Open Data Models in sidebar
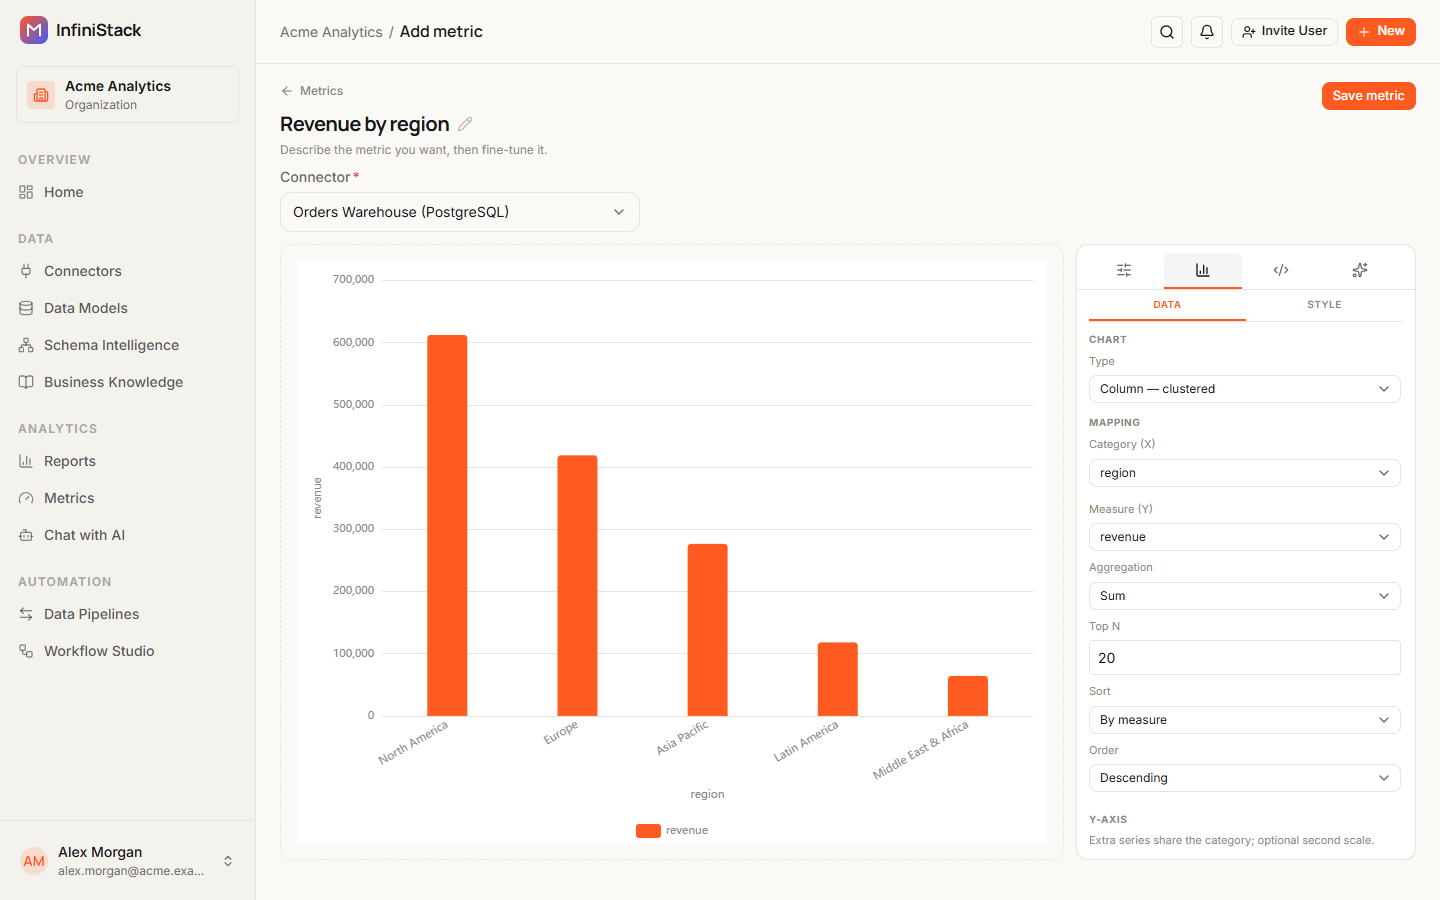This screenshot has width=1440, height=900. [128, 308]
